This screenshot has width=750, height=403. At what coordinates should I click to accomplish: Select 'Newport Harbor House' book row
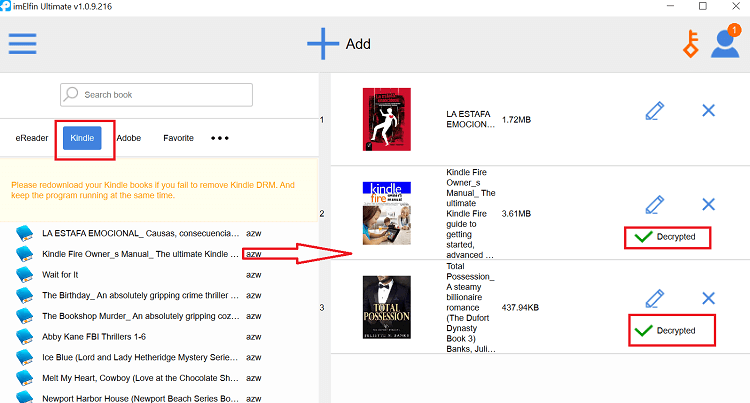pyautogui.click(x=140, y=398)
